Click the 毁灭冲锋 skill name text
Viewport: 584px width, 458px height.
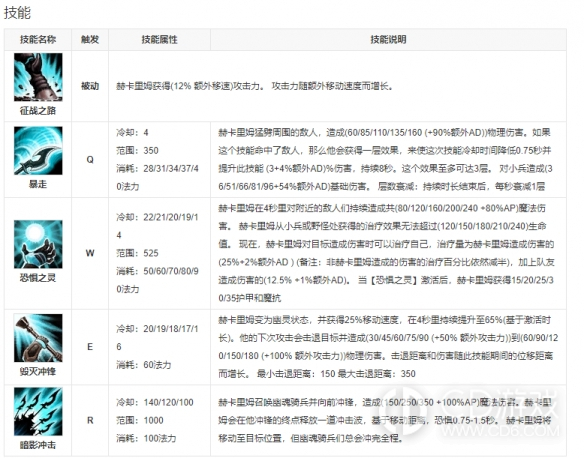click(38, 371)
